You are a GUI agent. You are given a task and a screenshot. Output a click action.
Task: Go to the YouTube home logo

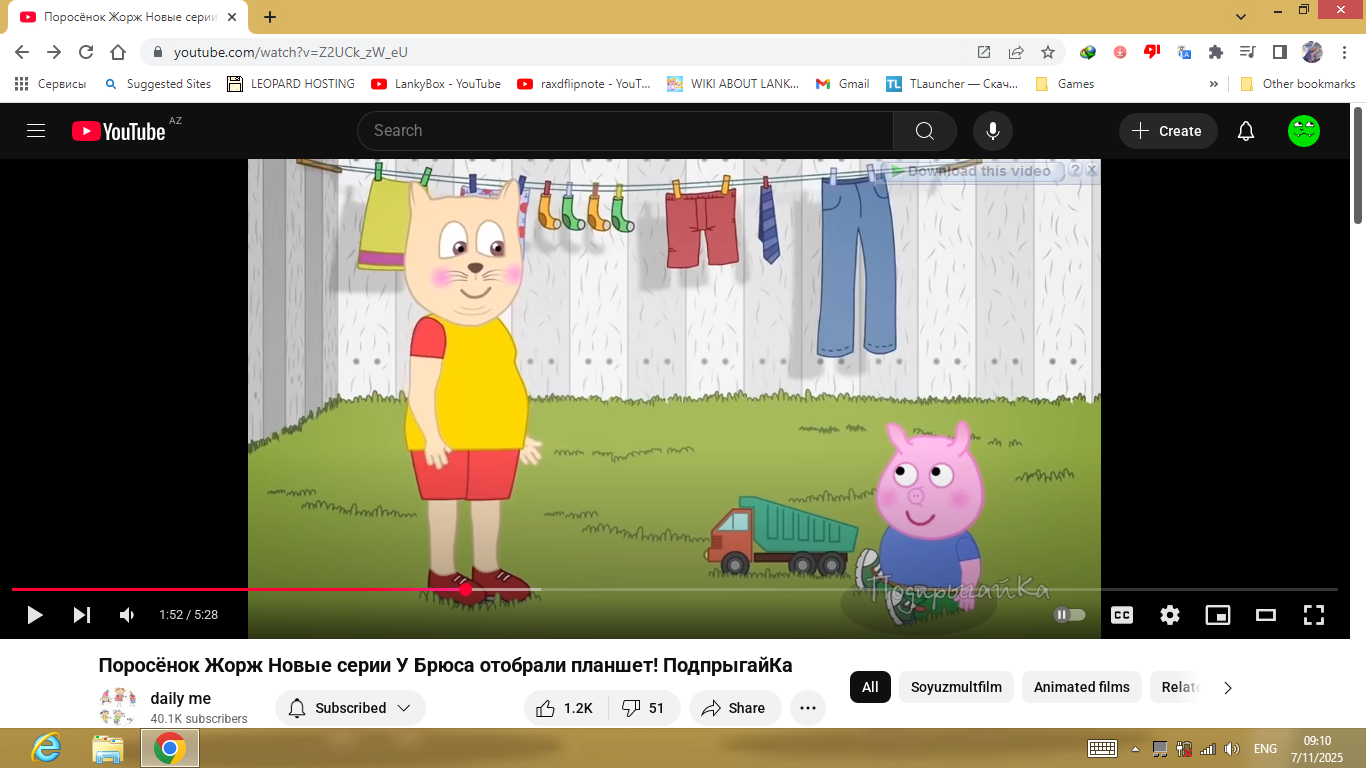coord(118,131)
